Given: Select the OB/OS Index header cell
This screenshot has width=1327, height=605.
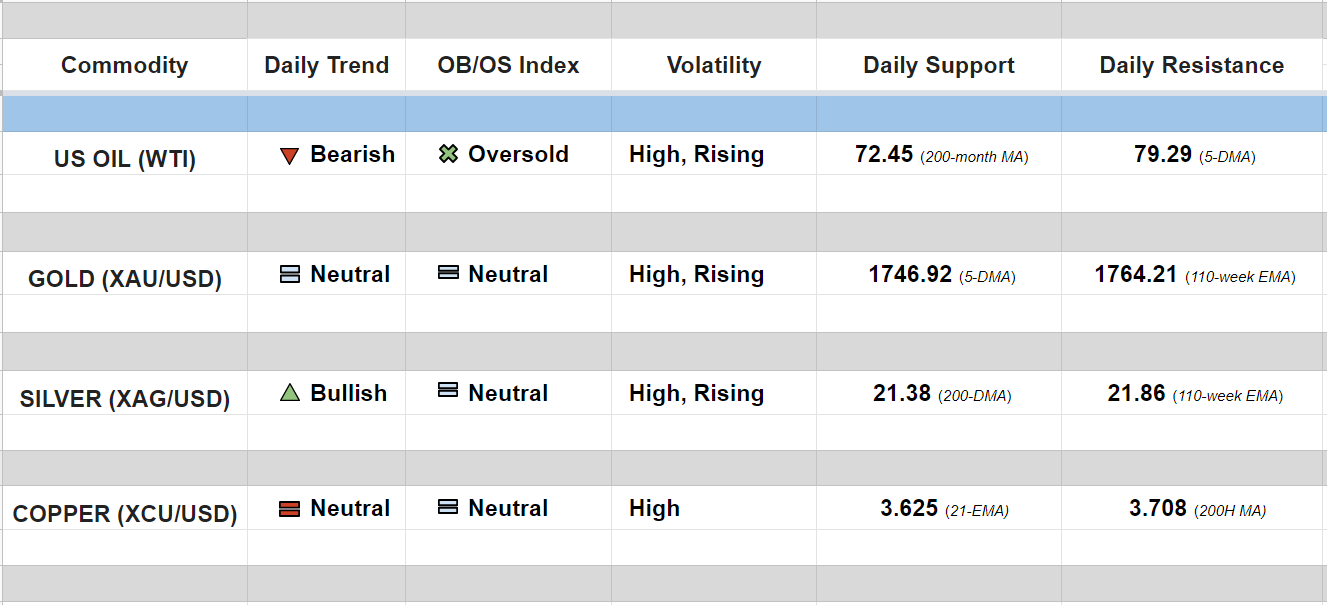Looking at the screenshot, I should pyautogui.click(x=508, y=66).
